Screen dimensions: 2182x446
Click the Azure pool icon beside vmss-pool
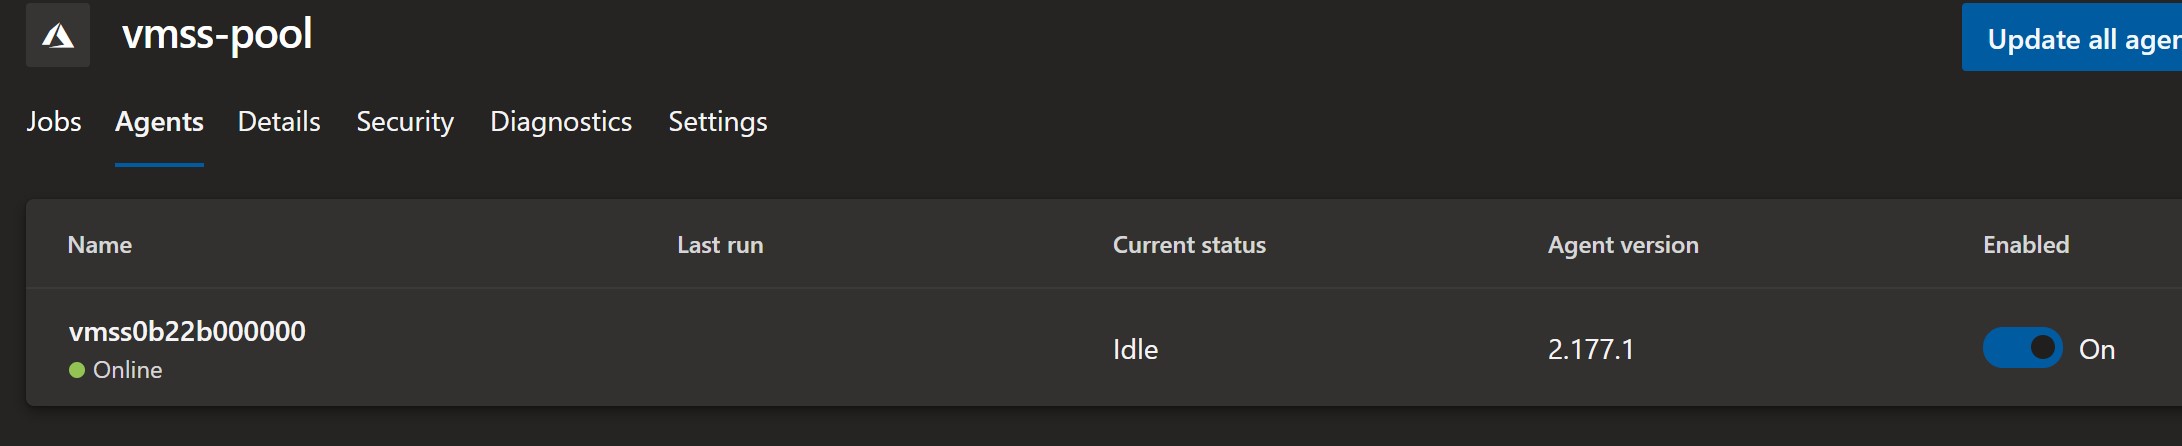[x=58, y=35]
